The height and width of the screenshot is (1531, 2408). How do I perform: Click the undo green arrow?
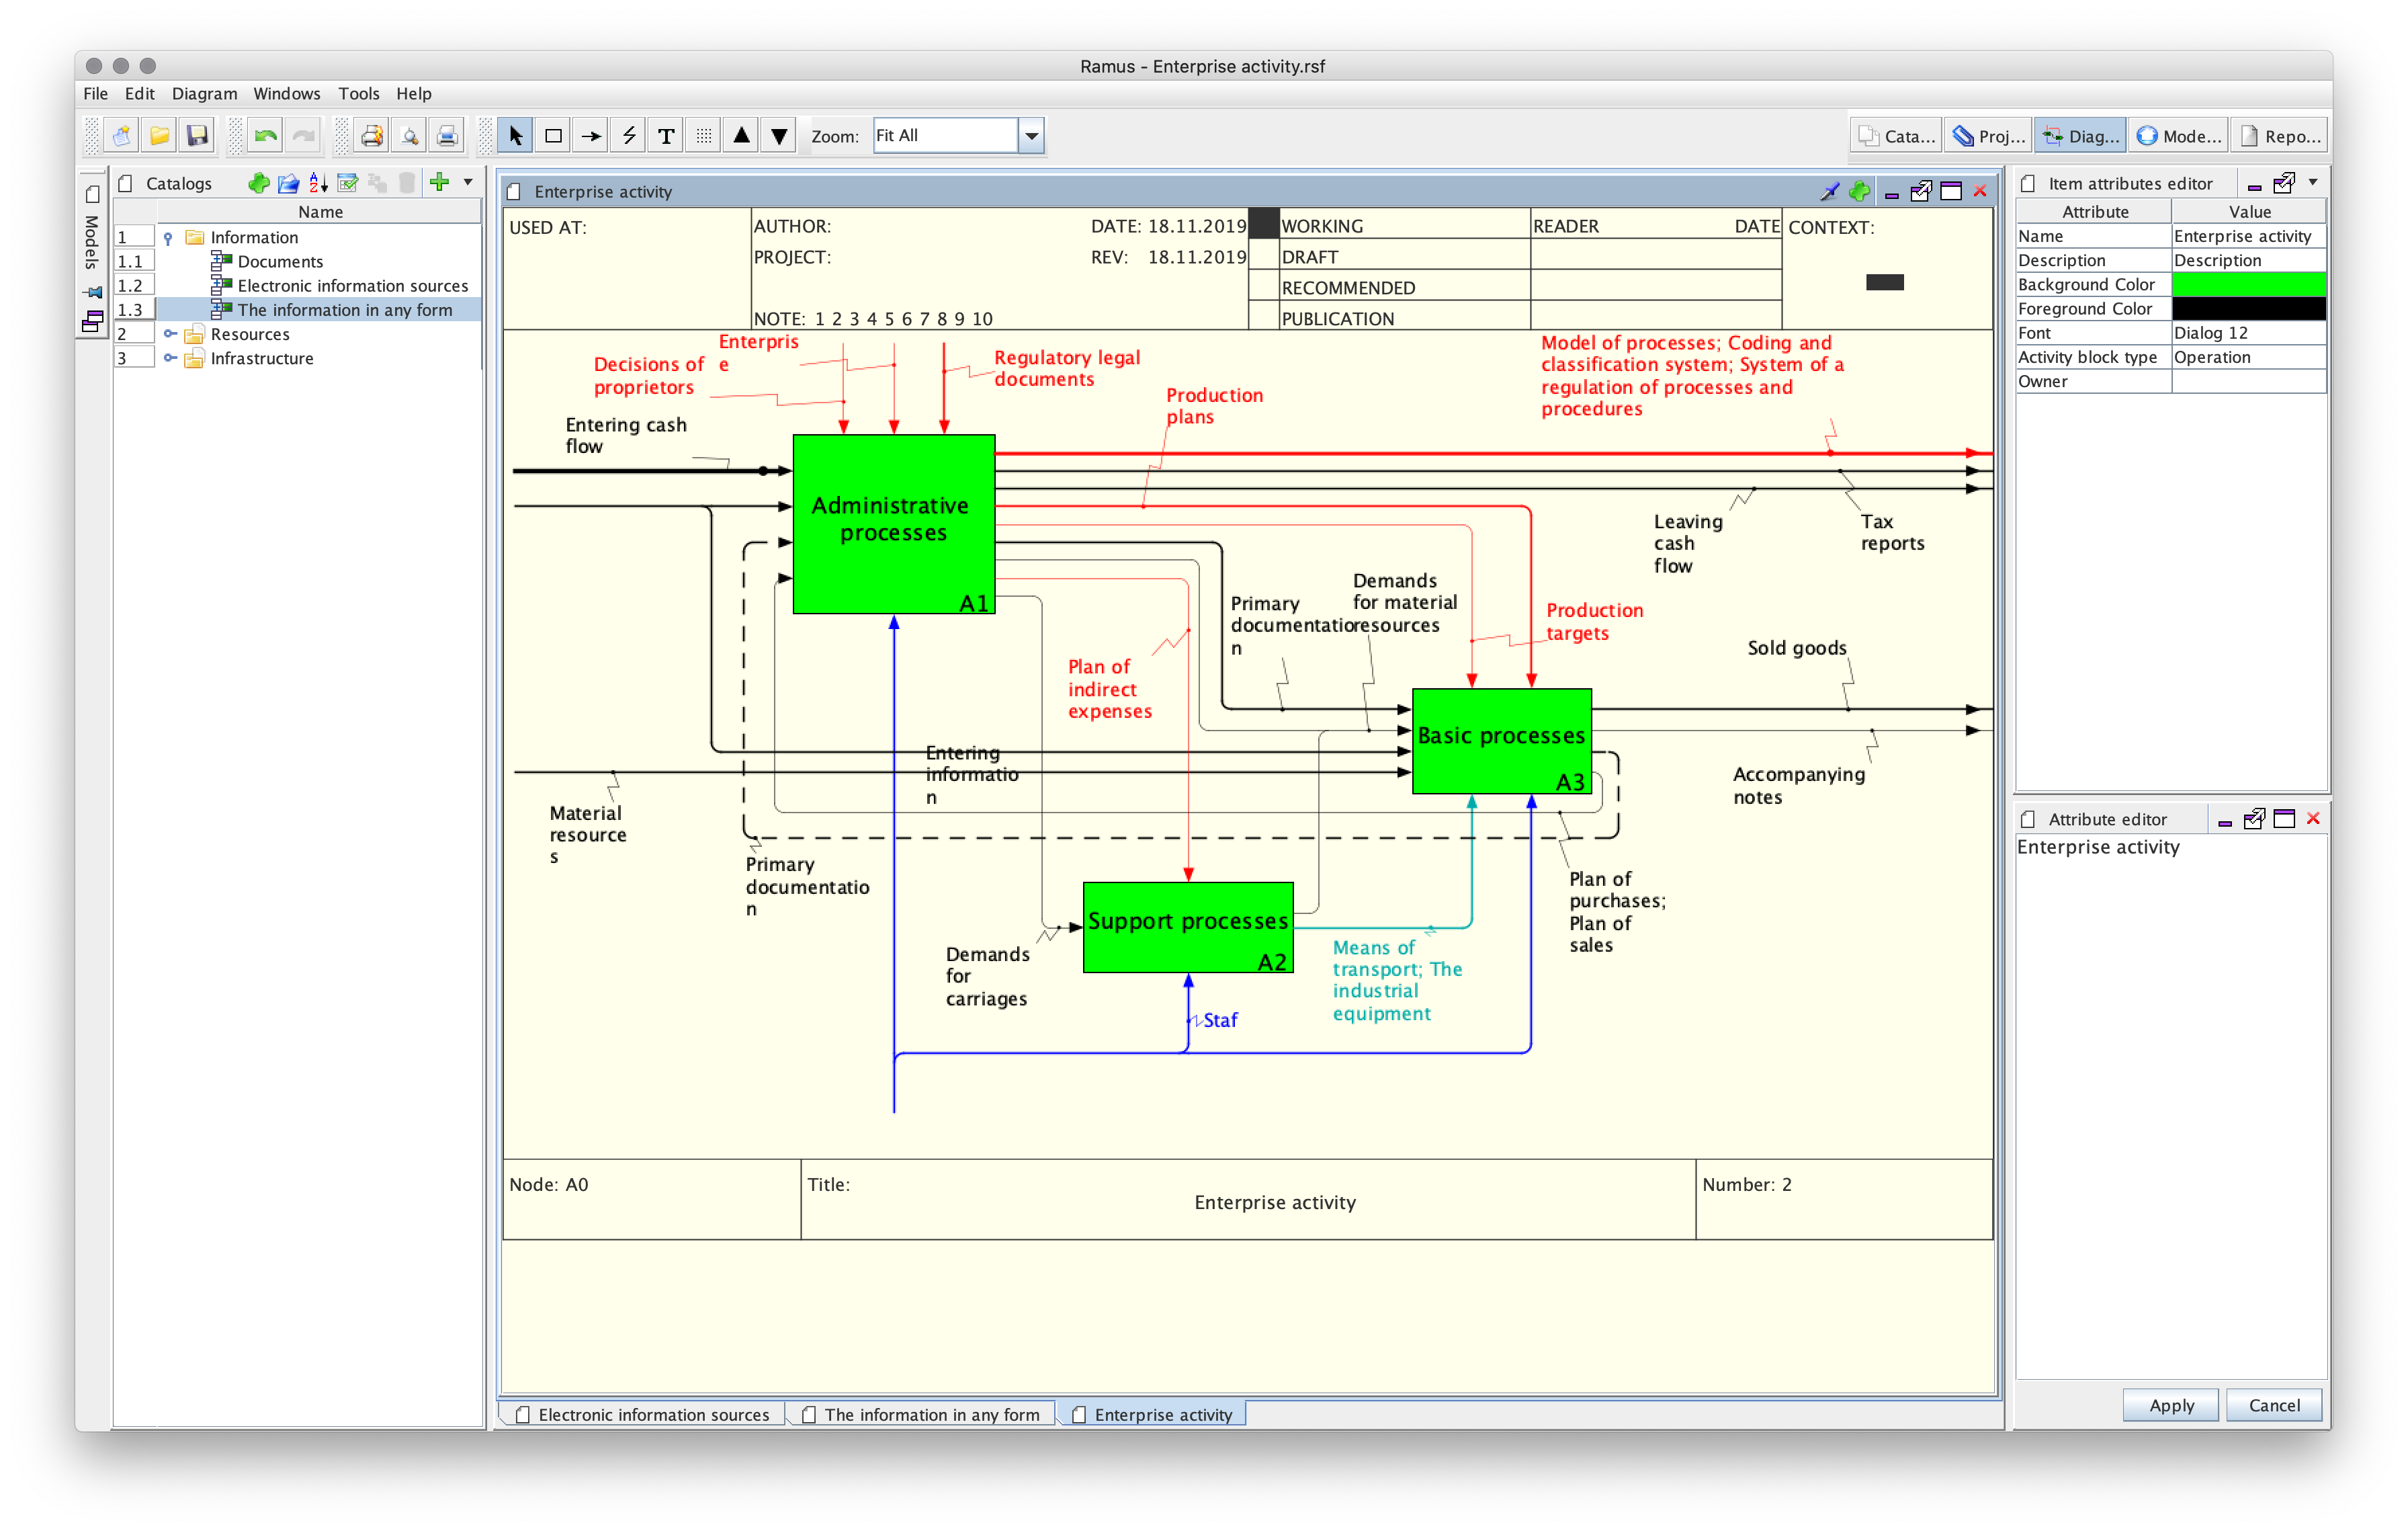265,136
